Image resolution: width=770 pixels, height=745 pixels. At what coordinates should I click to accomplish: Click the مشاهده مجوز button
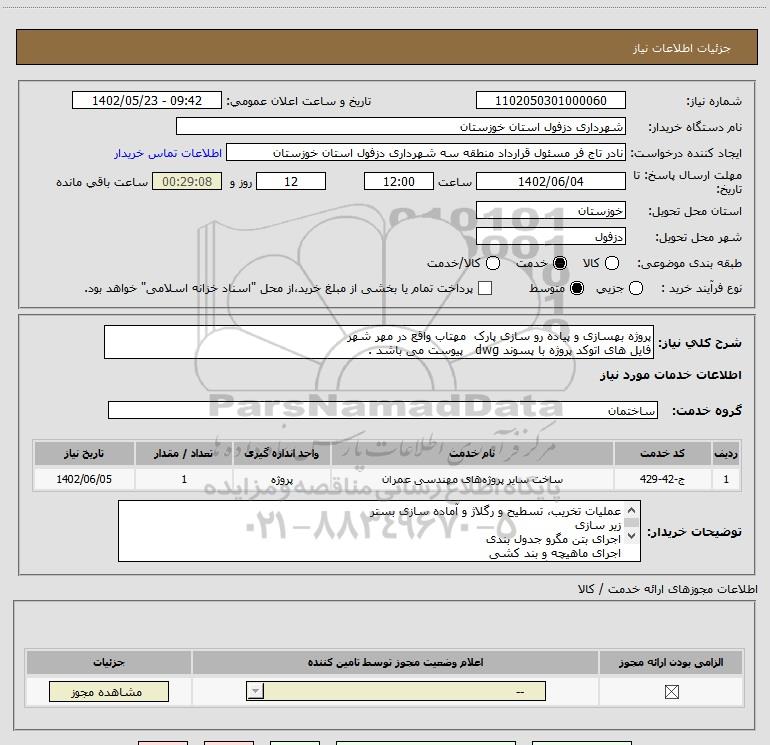point(109,691)
